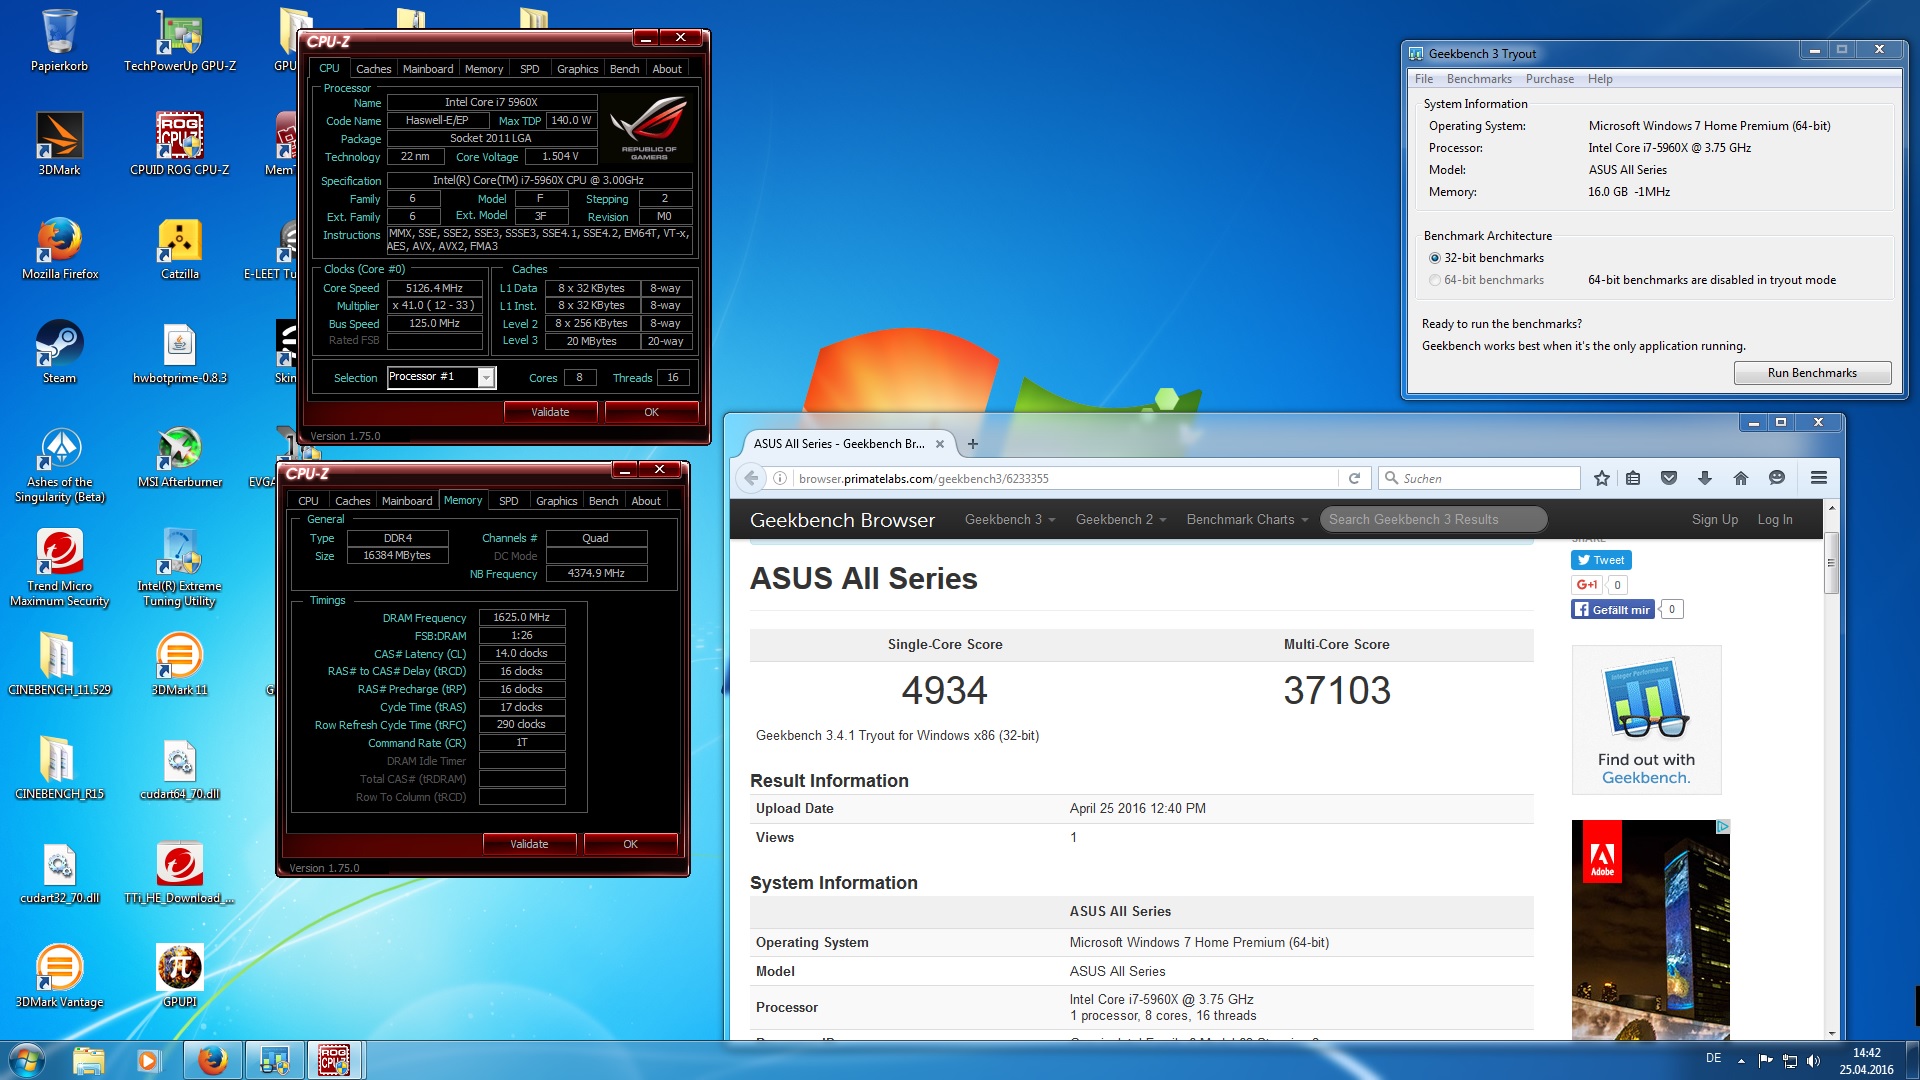Open CINEBENCH_11.529 folder icon
1920x1080 pixels.
pos(59,664)
